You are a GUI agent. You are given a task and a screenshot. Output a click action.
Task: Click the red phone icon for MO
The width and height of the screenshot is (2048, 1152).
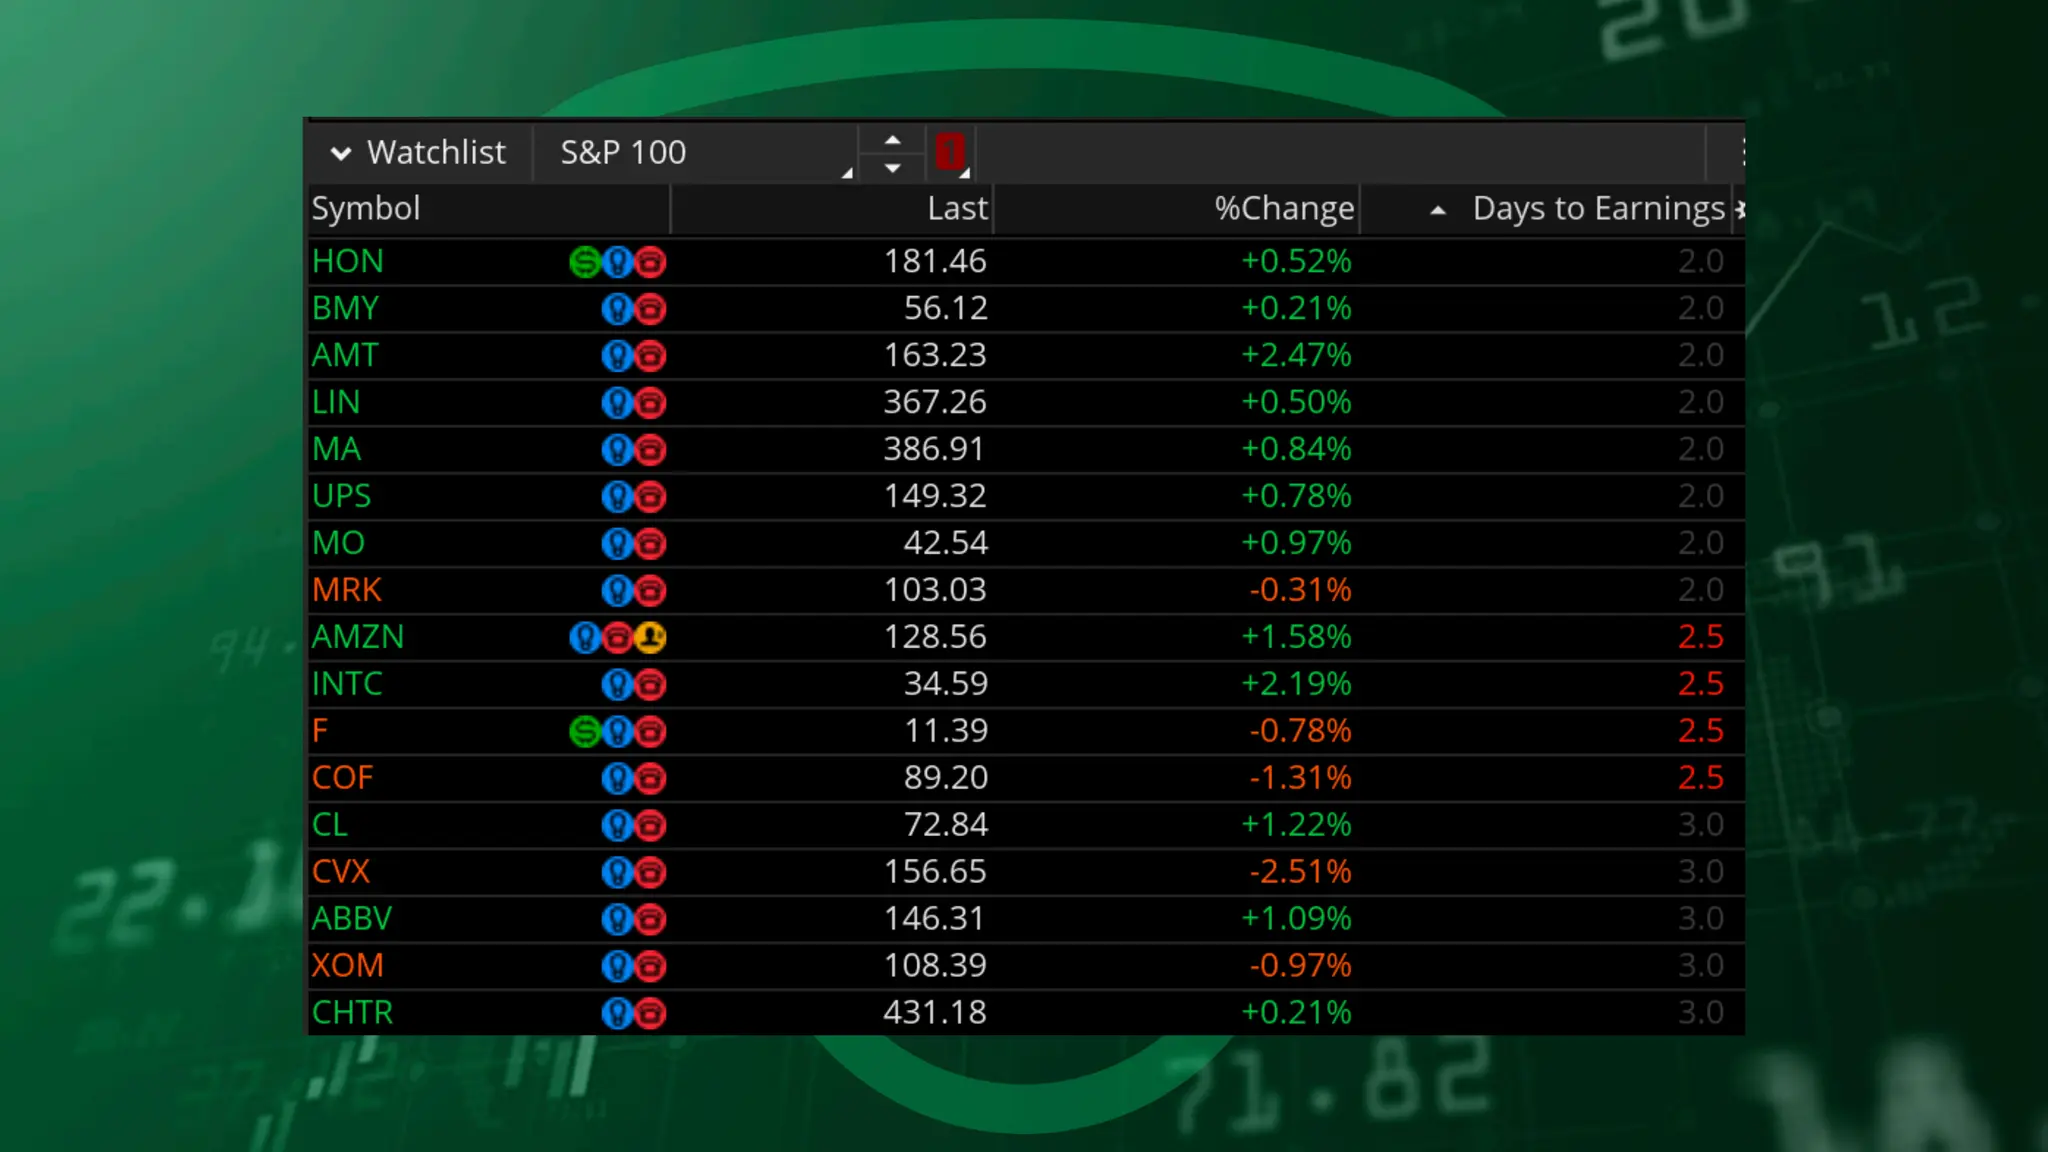[650, 544]
